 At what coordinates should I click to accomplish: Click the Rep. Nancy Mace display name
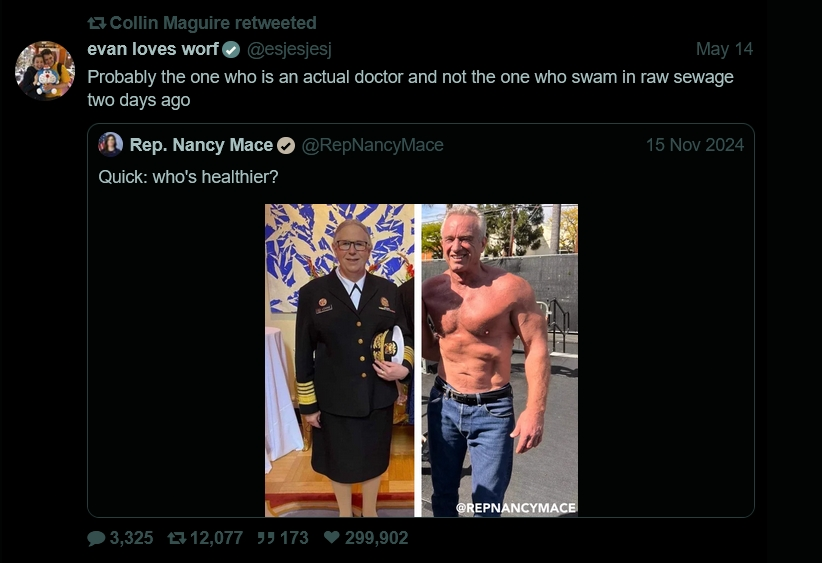201,145
